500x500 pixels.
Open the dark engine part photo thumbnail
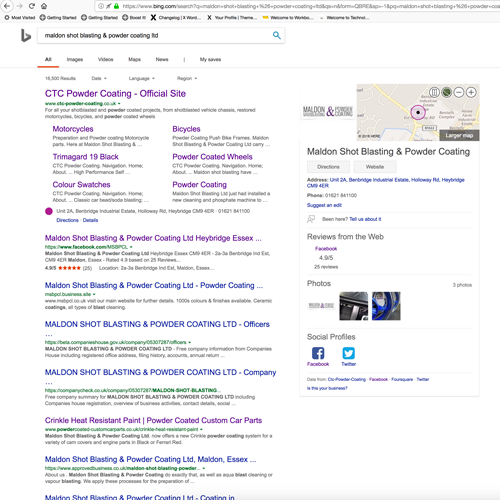pyautogui.click(x=354, y=306)
